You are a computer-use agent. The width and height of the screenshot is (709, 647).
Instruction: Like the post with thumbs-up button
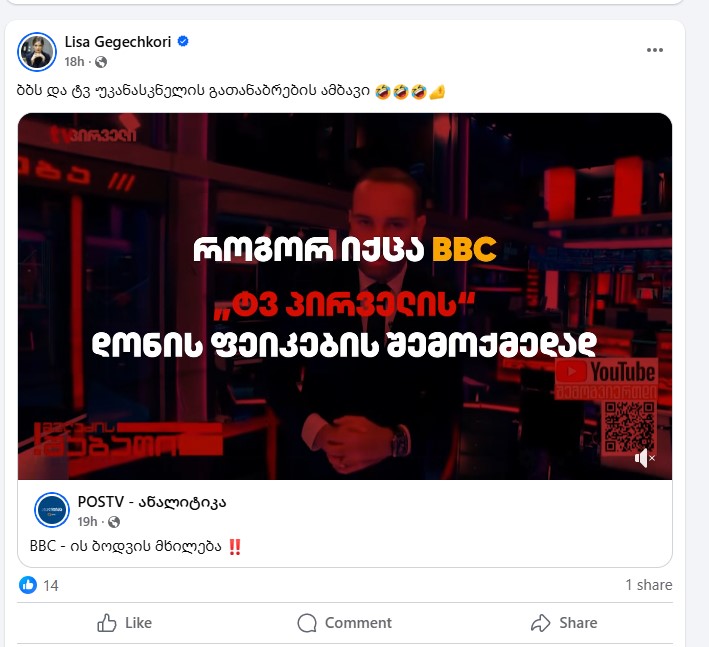coord(124,623)
